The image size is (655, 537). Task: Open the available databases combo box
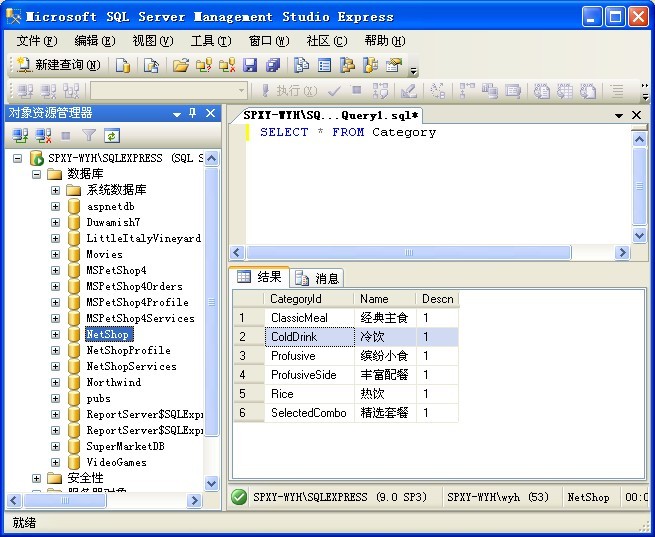(169, 90)
